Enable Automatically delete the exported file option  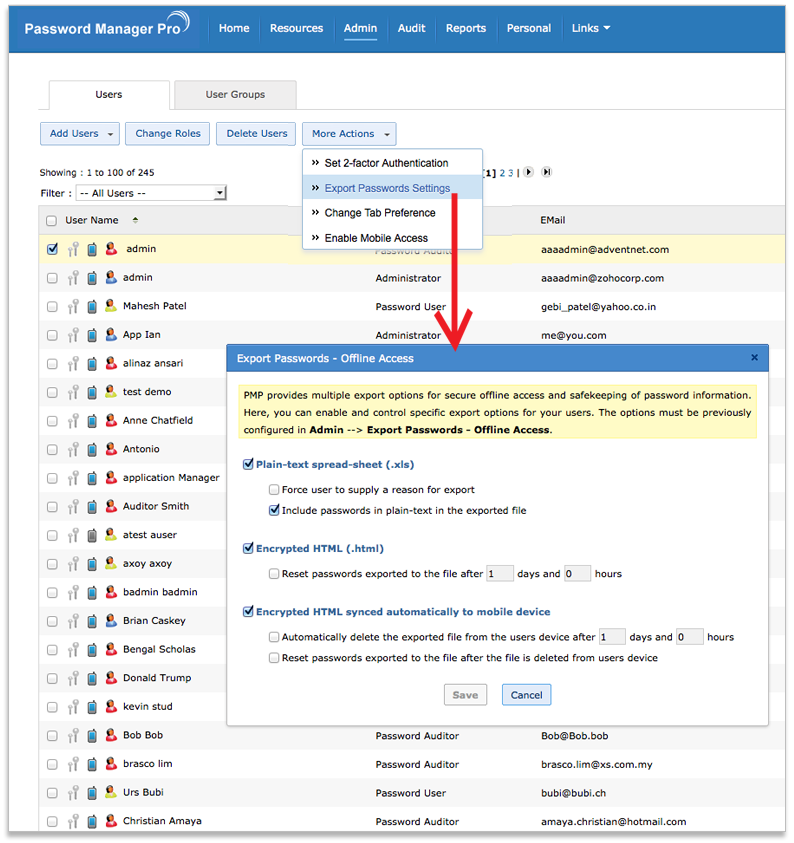pyautogui.click(x=274, y=637)
